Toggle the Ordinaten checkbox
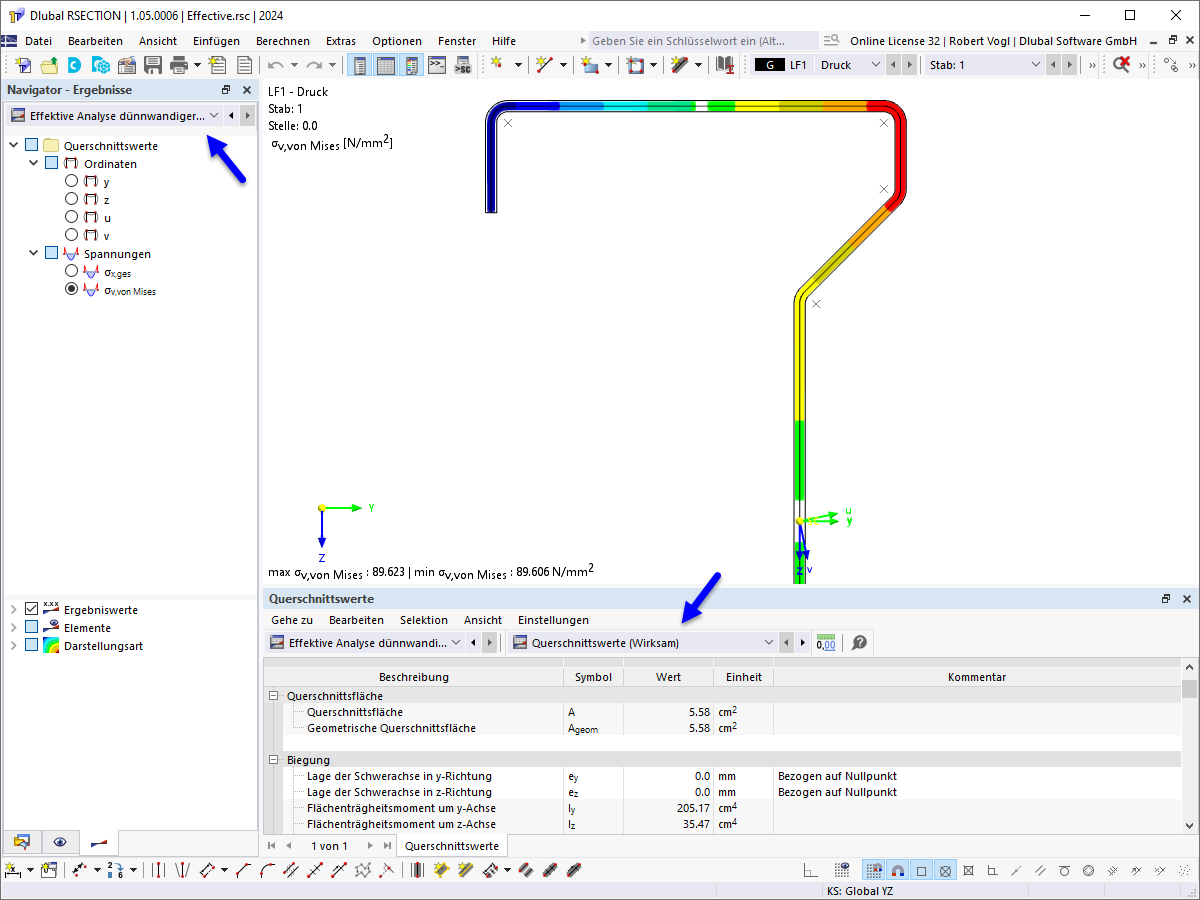This screenshot has width=1200, height=900. click(52, 163)
